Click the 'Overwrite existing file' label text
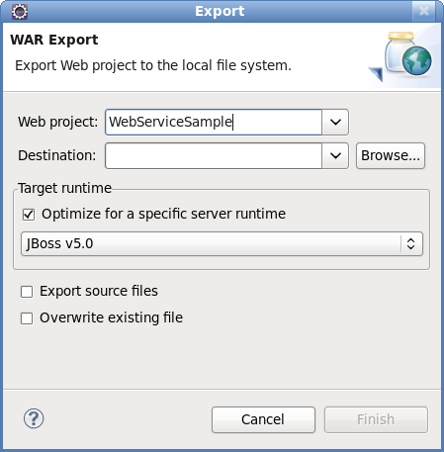This screenshot has height=452, width=444. click(x=111, y=318)
